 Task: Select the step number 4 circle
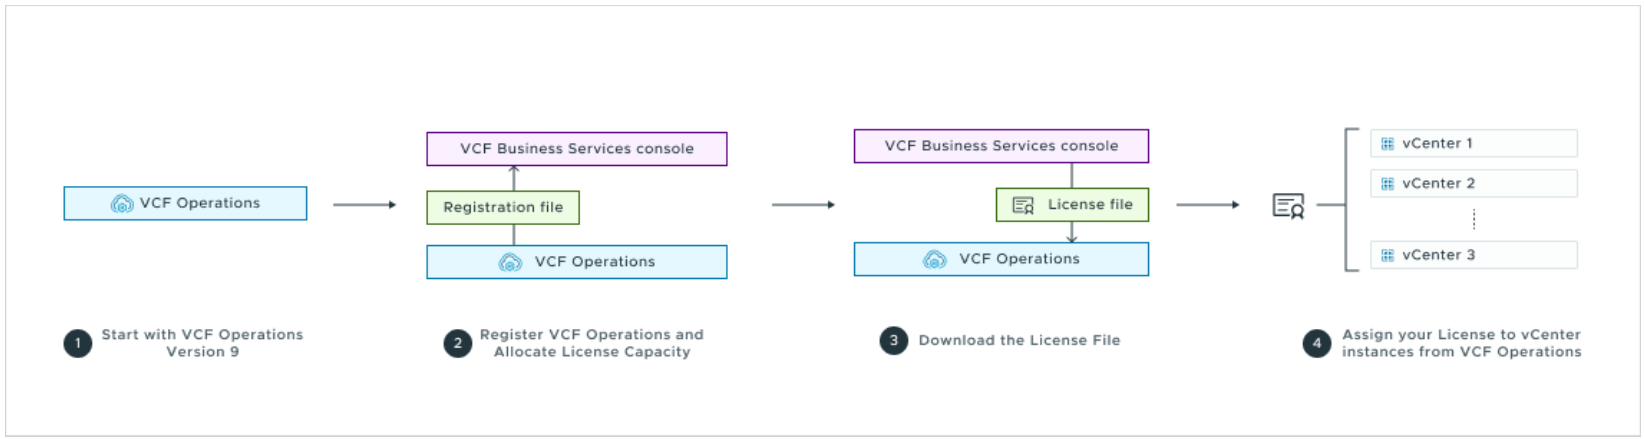1317,343
